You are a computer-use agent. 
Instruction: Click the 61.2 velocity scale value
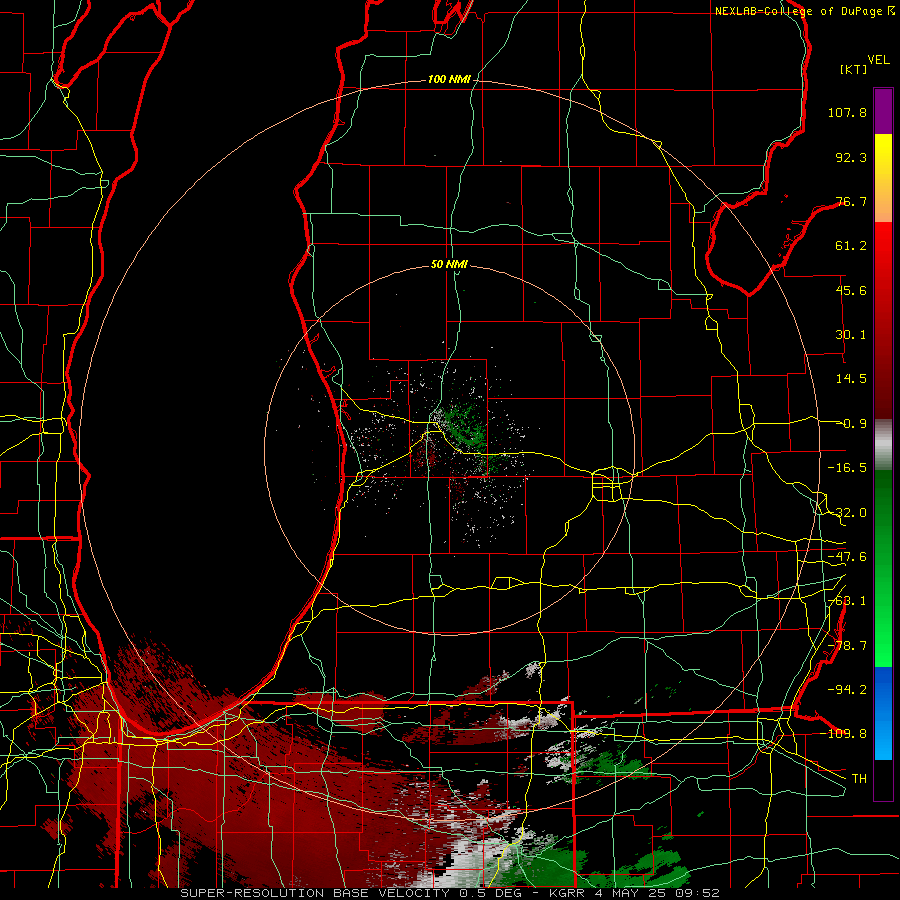tap(851, 246)
